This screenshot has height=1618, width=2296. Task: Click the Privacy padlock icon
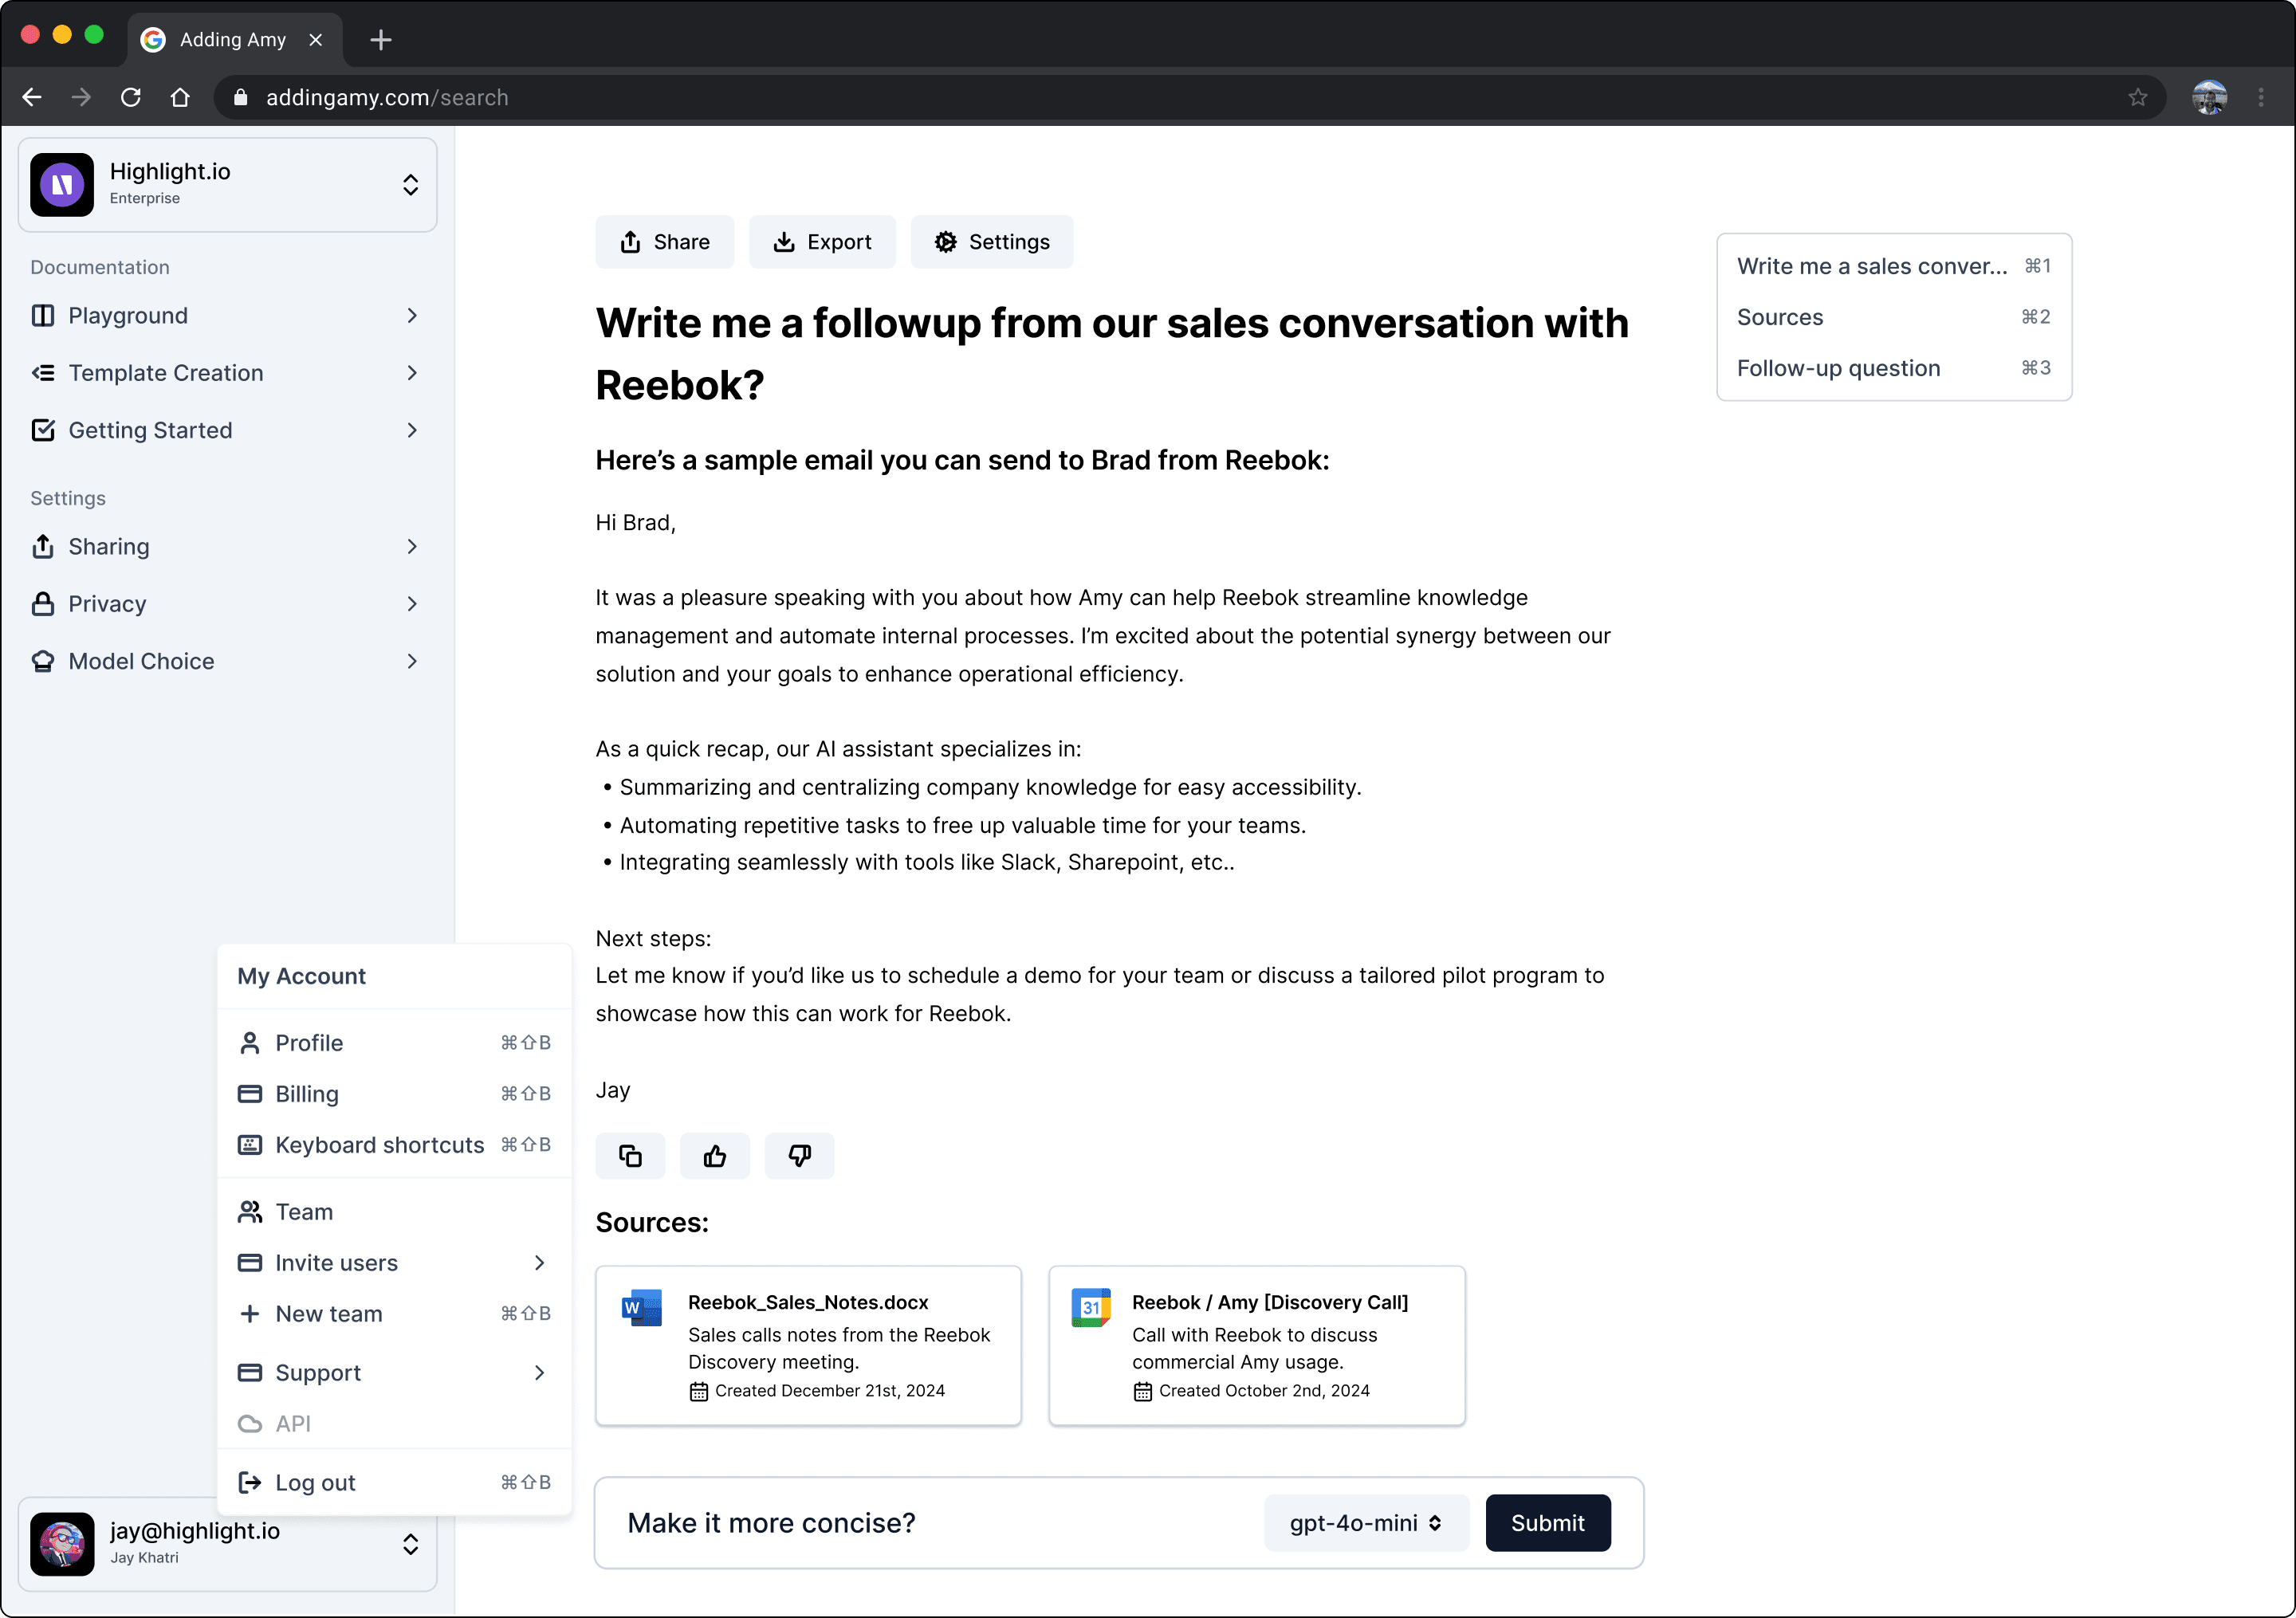click(x=43, y=604)
